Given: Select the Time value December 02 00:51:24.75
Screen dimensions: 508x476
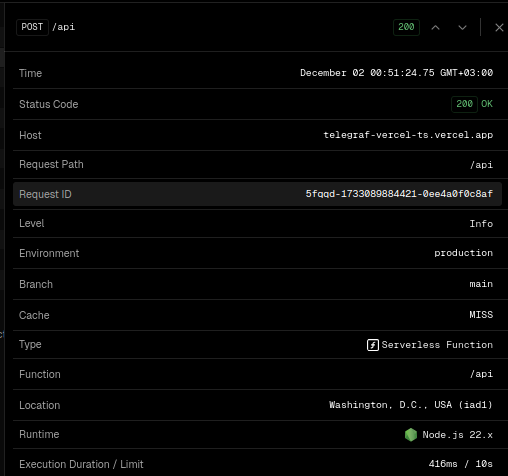Looking at the screenshot, I should pyautogui.click(x=396, y=73).
